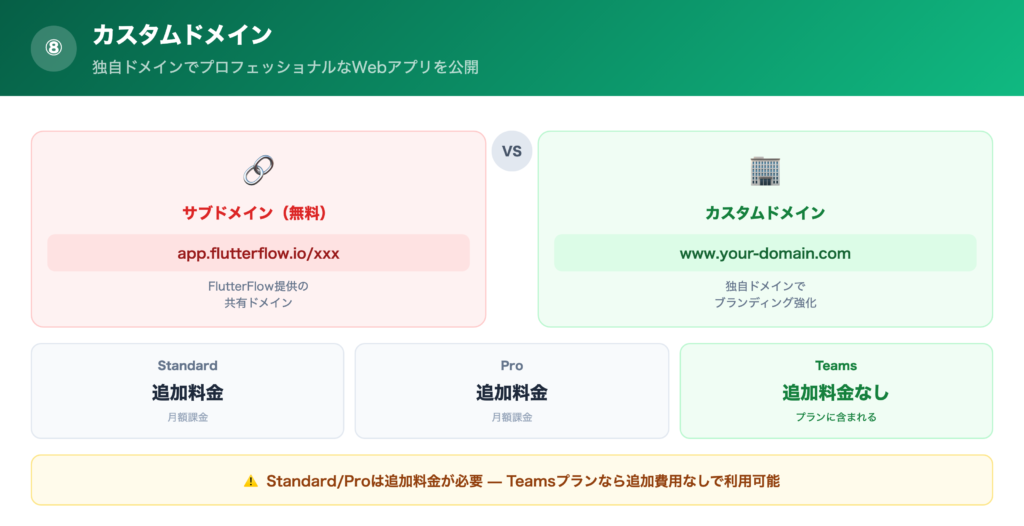Click the VS circle badge
This screenshot has height=526, width=1024.
coord(512,151)
